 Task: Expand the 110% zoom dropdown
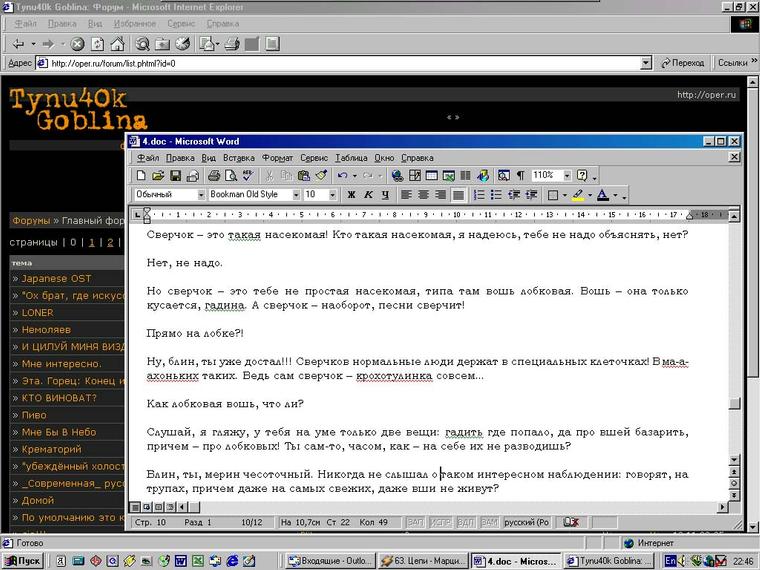click(x=565, y=176)
